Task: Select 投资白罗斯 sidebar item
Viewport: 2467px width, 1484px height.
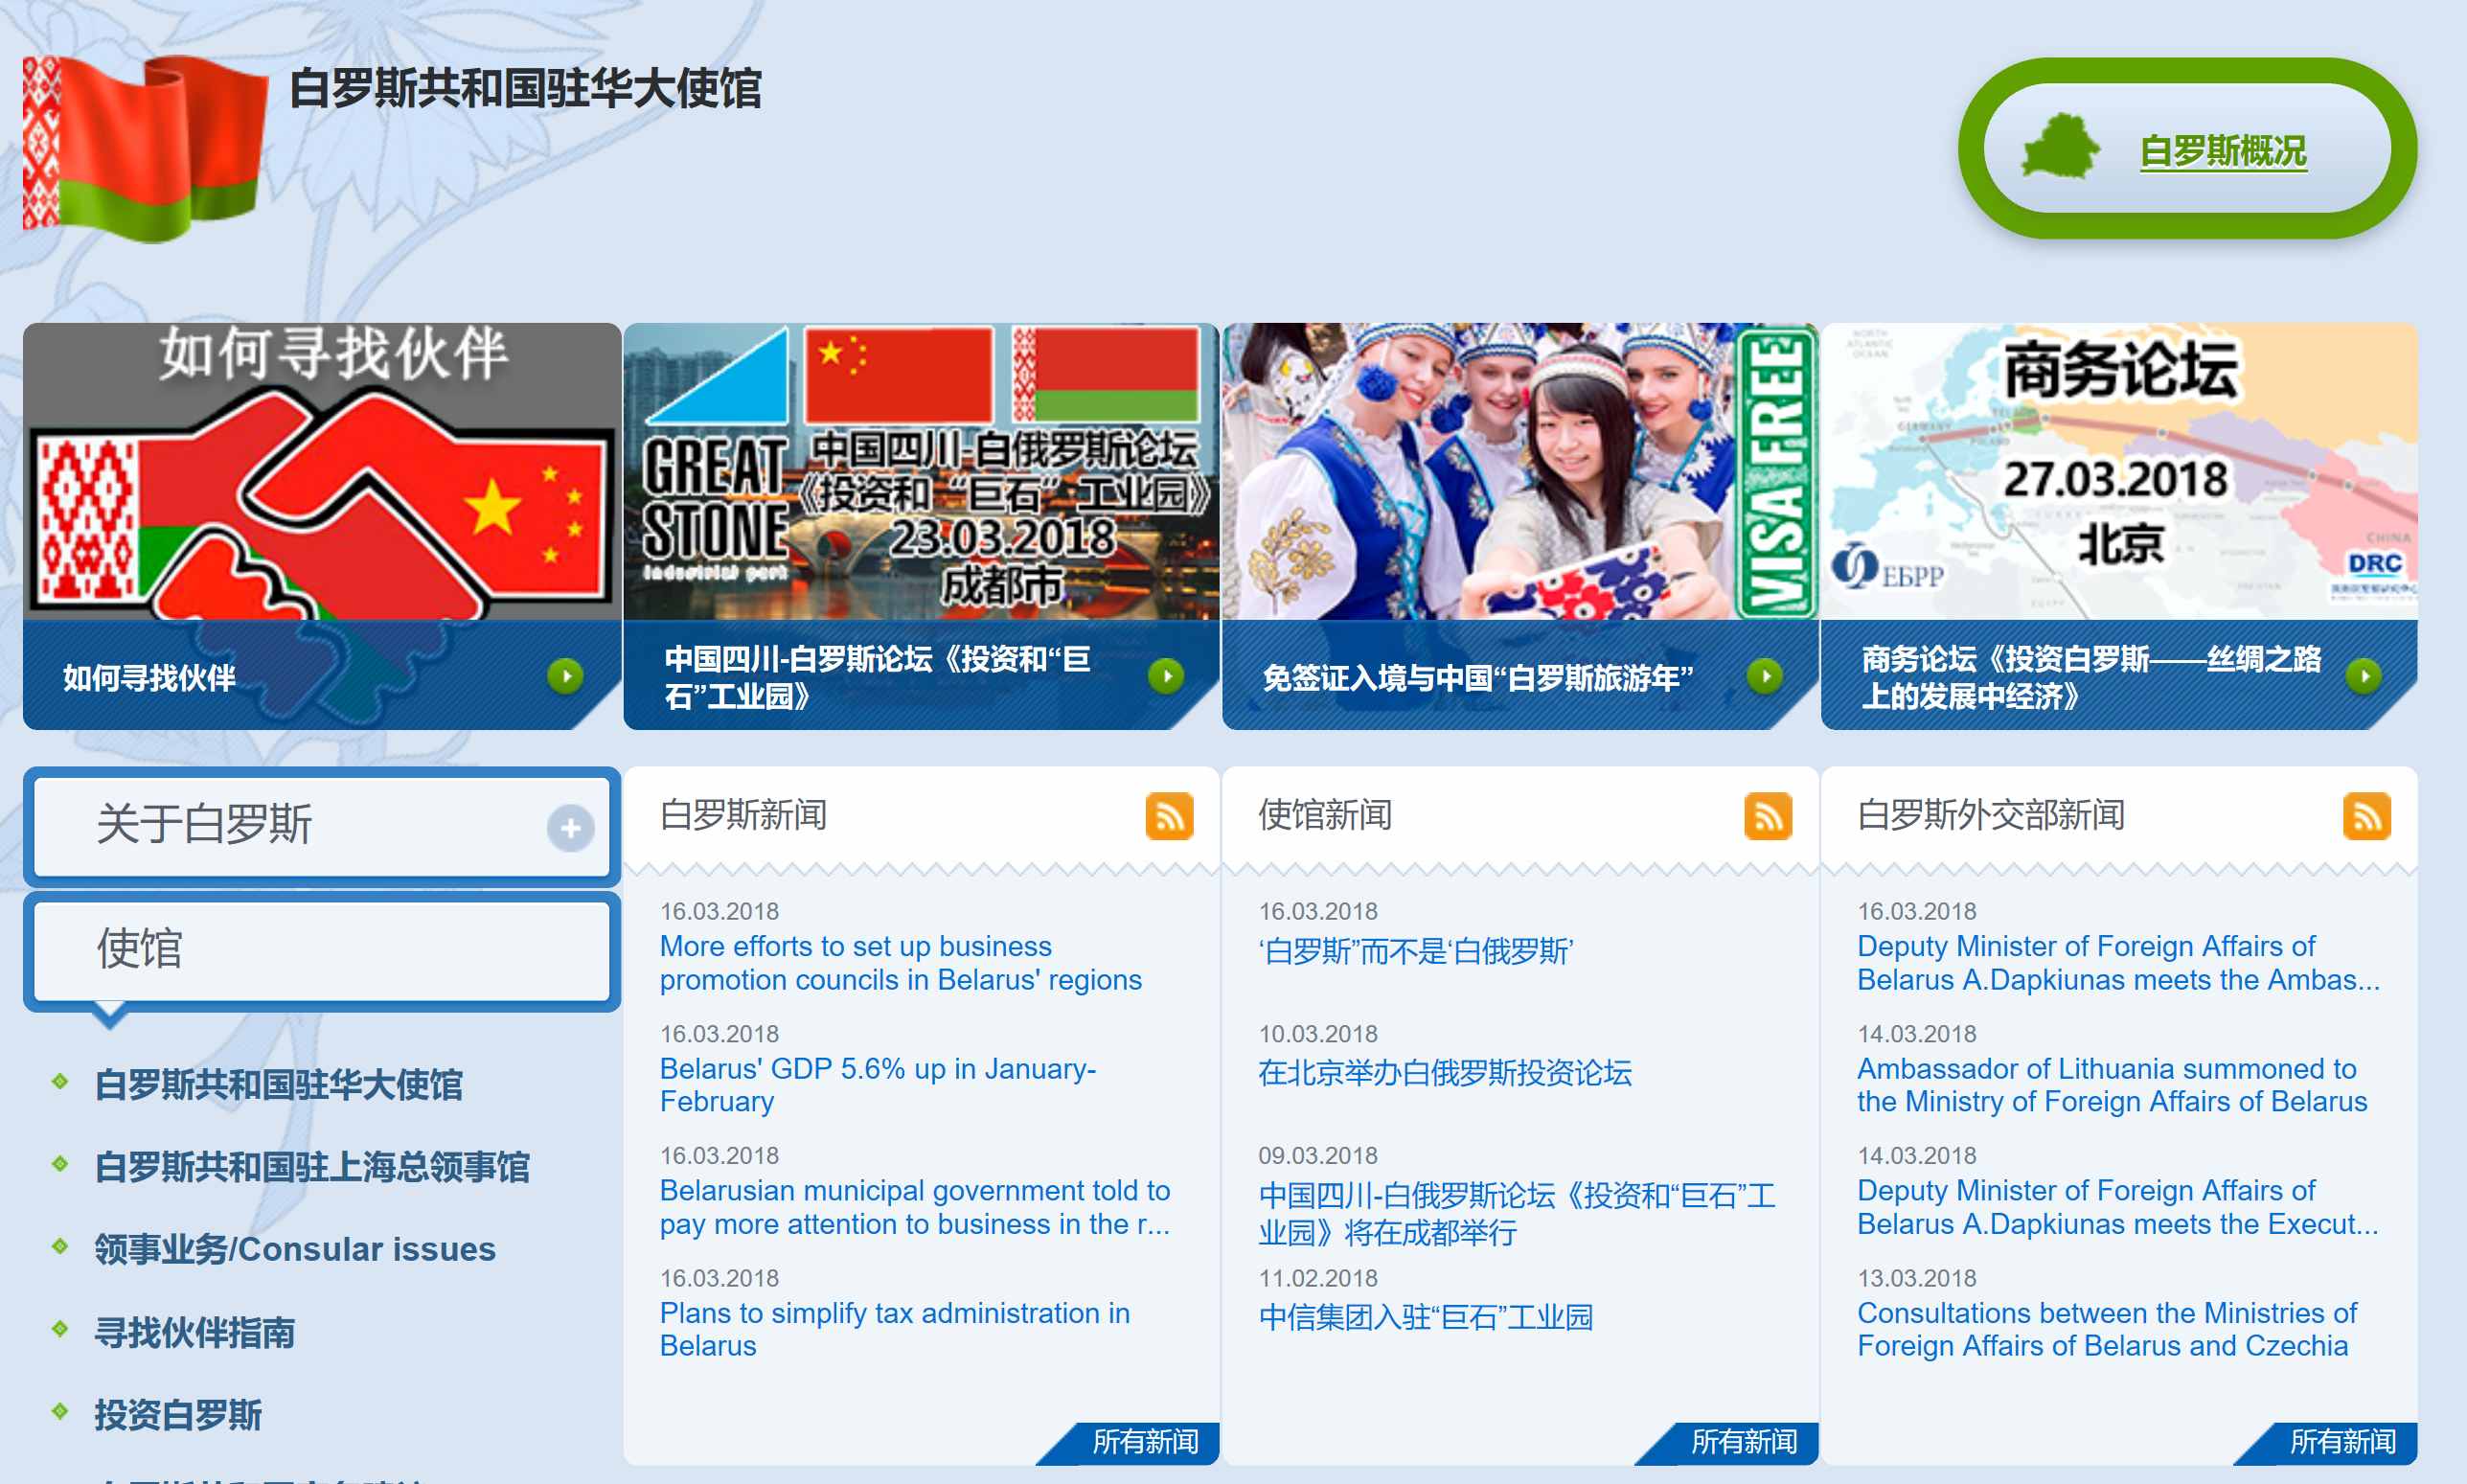Action: pyautogui.click(x=178, y=1414)
